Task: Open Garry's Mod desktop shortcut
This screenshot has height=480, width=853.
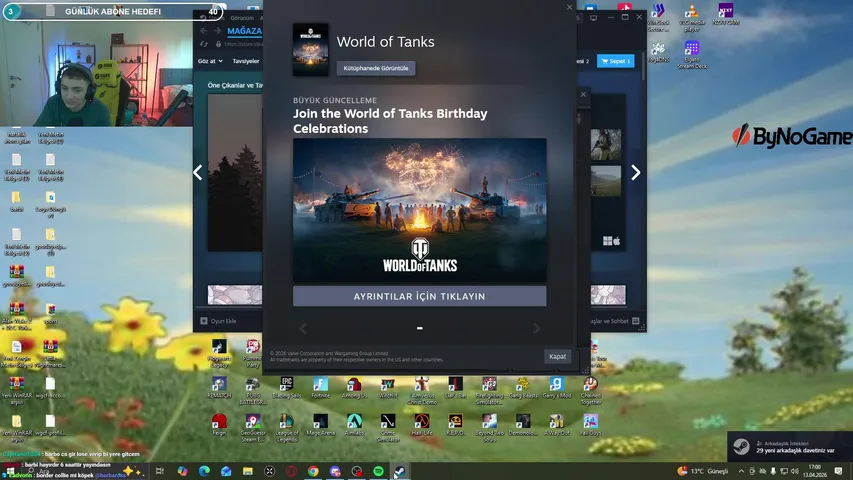Action: pos(557,388)
